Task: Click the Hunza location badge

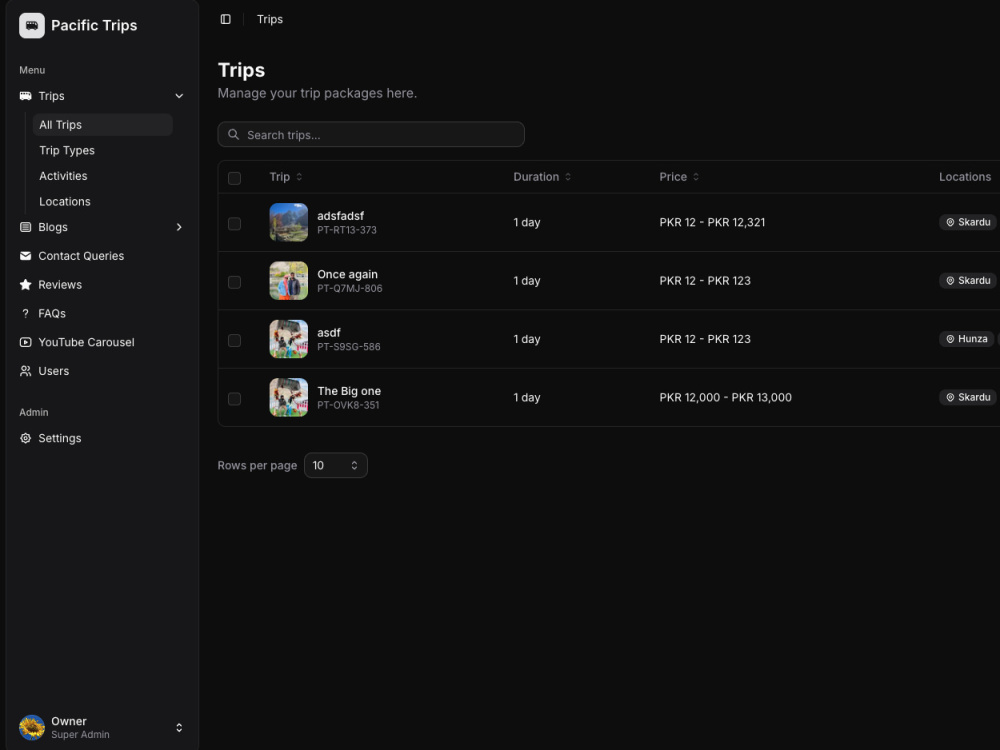Action: click(966, 339)
